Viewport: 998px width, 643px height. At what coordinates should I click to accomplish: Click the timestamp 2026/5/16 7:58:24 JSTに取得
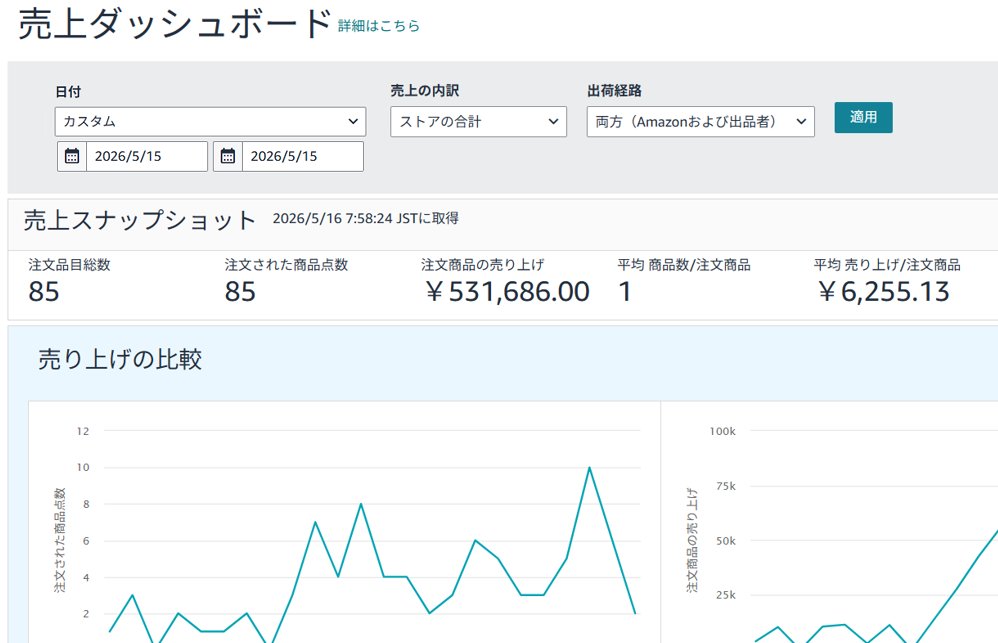(365, 218)
